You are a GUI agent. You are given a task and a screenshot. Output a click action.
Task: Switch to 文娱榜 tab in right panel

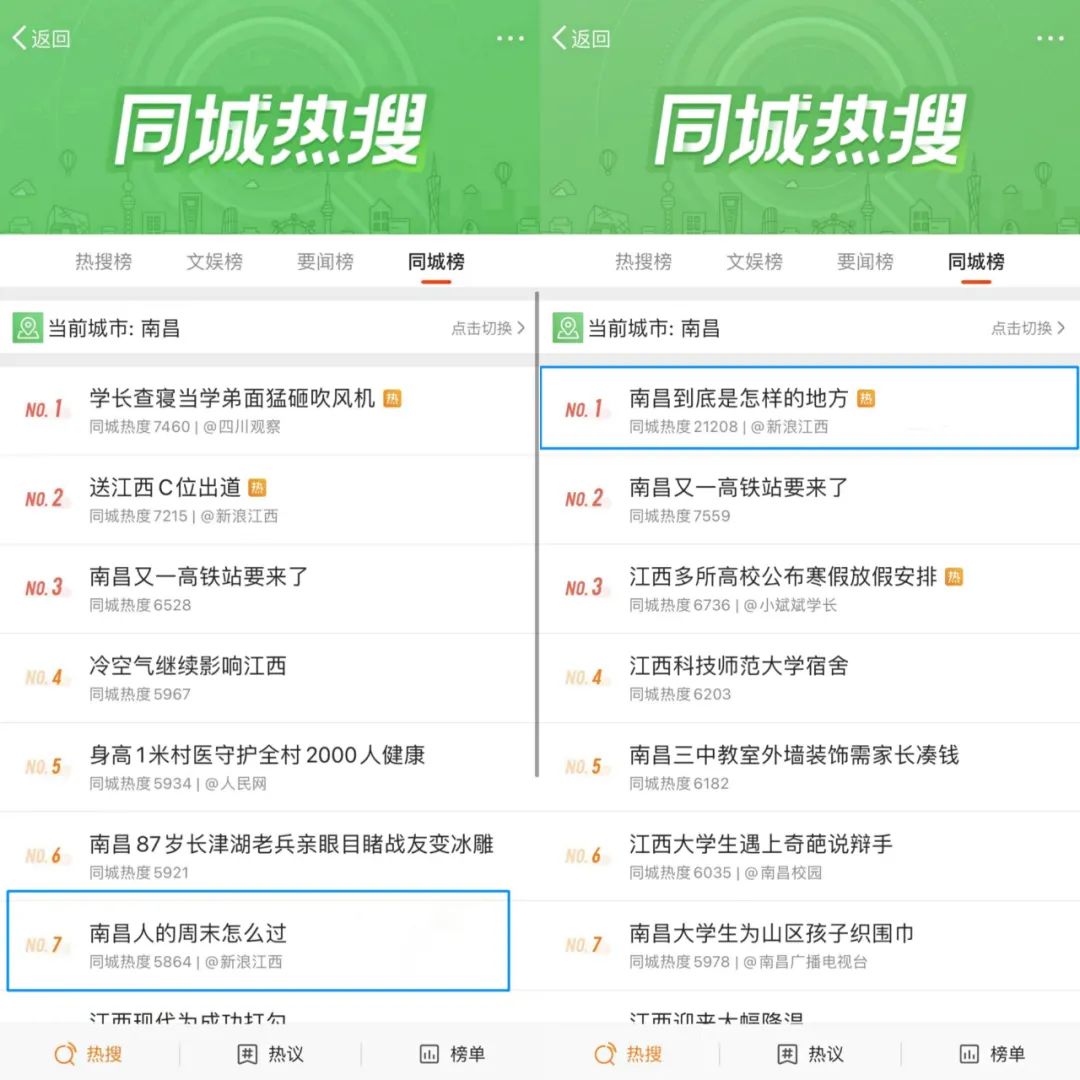754,262
